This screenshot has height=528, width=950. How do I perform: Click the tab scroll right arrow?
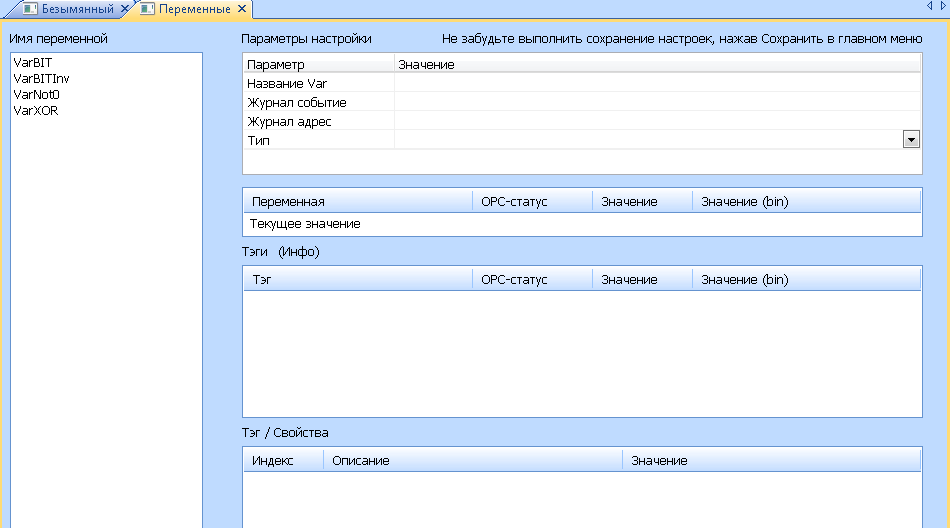click(x=942, y=7)
